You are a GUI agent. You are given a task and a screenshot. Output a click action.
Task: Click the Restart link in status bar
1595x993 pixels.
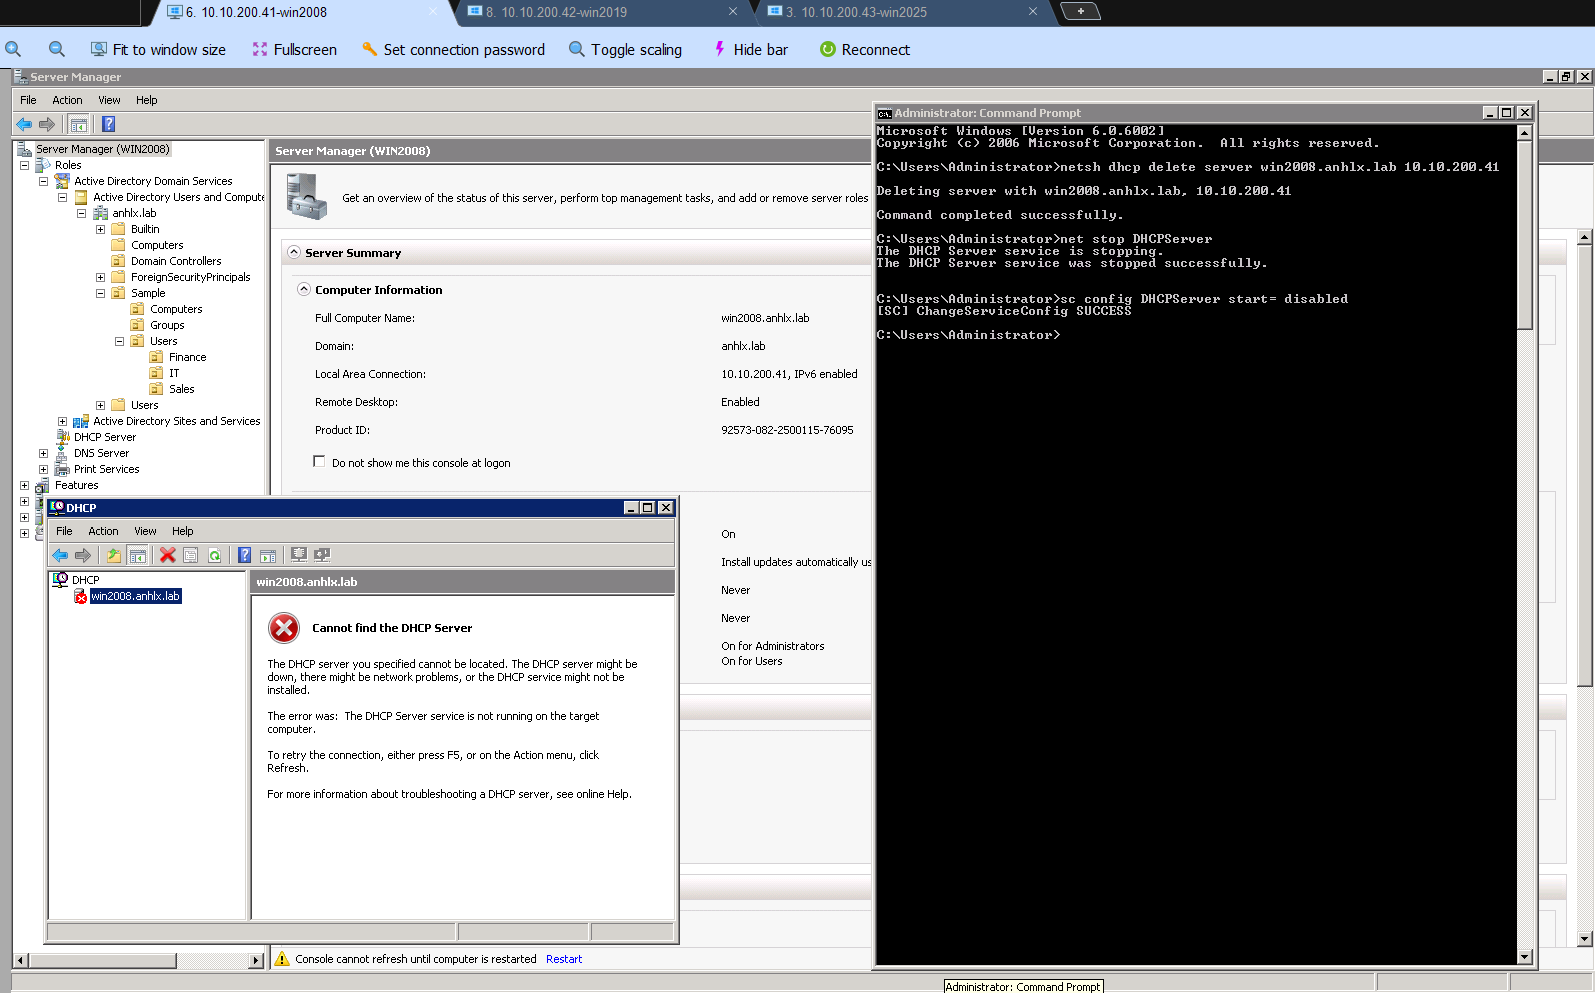tap(564, 959)
